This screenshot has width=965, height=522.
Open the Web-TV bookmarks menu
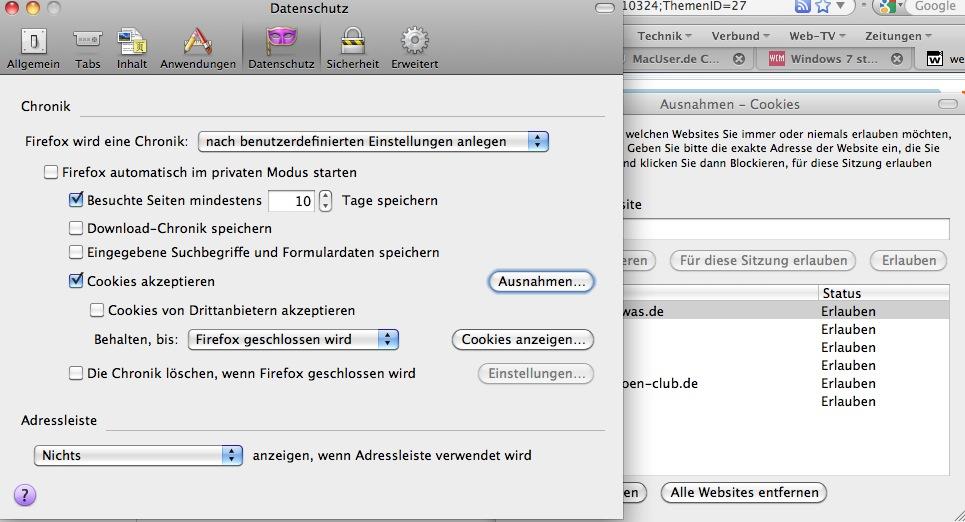point(817,36)
